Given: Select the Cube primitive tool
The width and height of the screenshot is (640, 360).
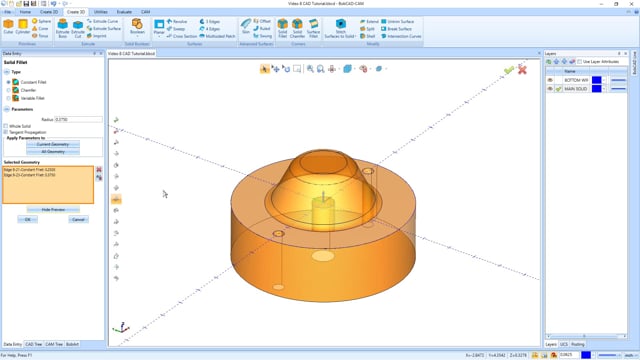Looking at the screenshot, I should [x=8, y=27].
